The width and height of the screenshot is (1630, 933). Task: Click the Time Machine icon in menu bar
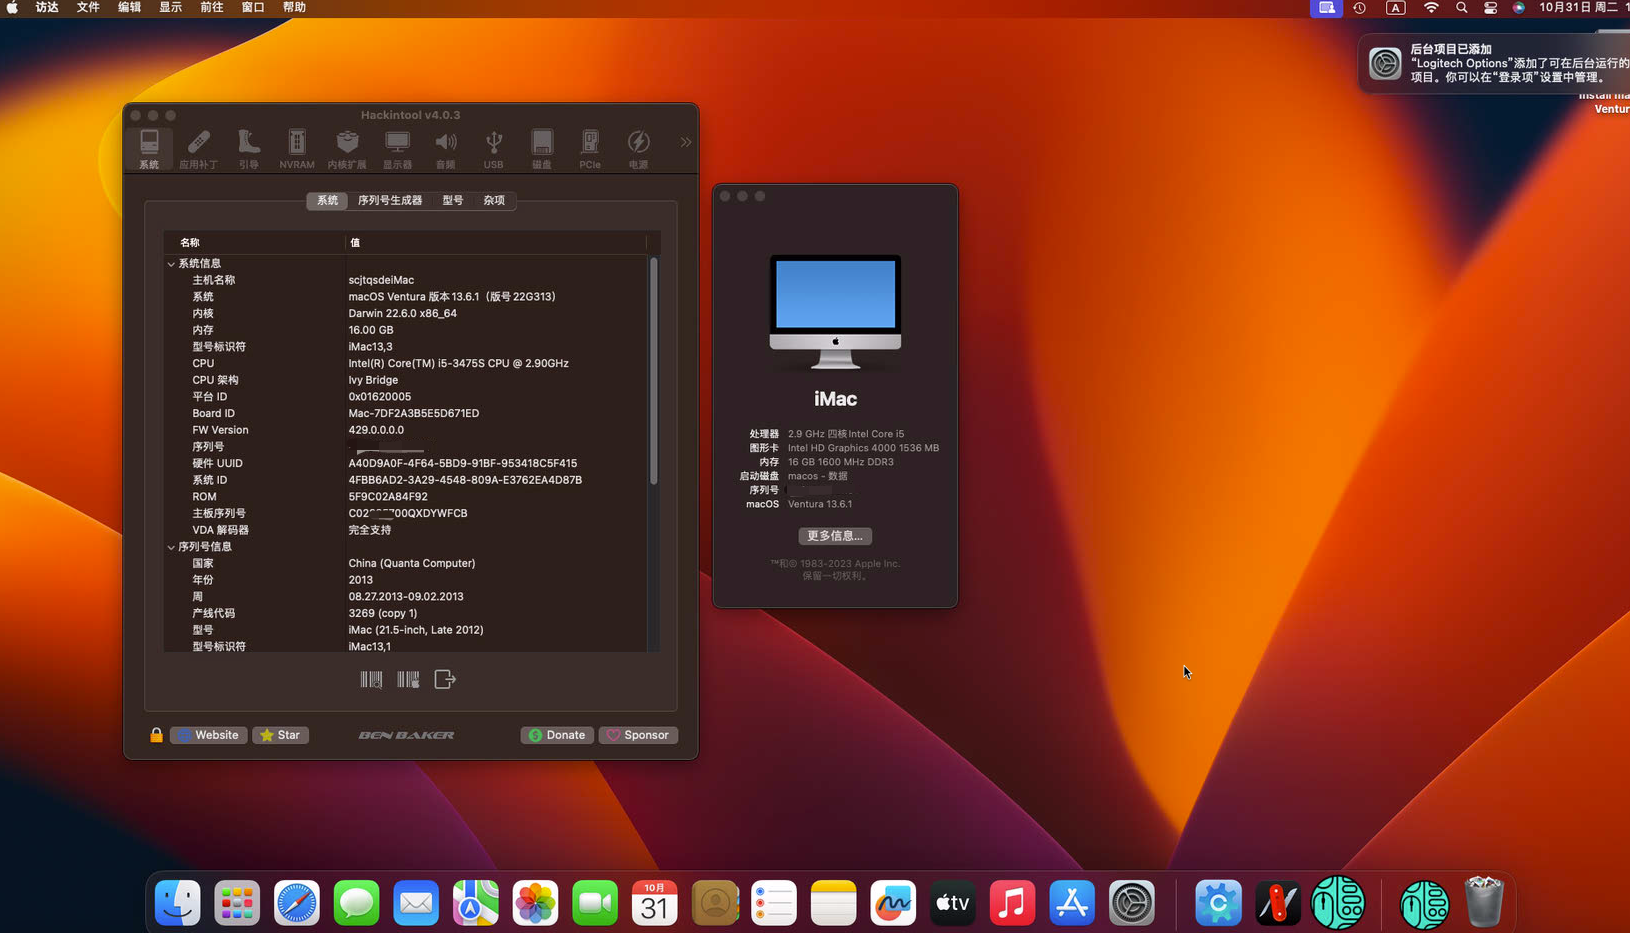click(1360, 7)
